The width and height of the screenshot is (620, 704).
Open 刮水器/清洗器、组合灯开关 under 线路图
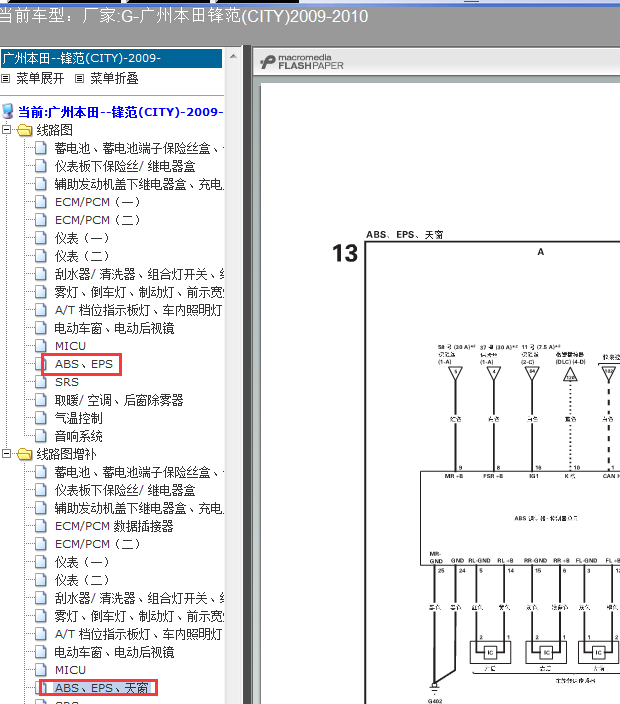tap(139, 274)
